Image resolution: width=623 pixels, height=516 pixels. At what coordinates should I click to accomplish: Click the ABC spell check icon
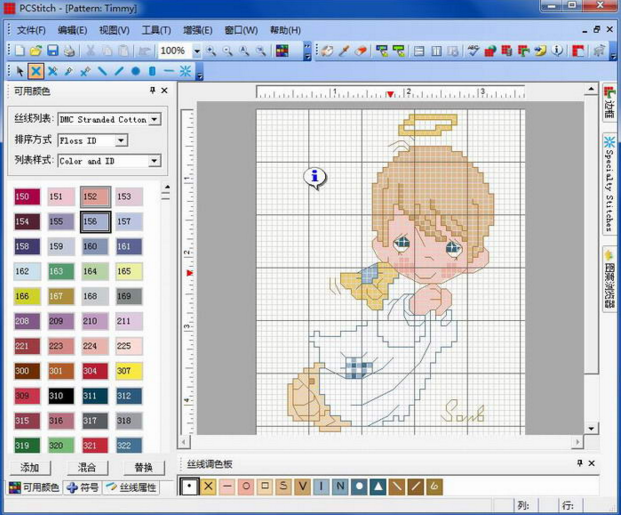[x=473, y=50]
